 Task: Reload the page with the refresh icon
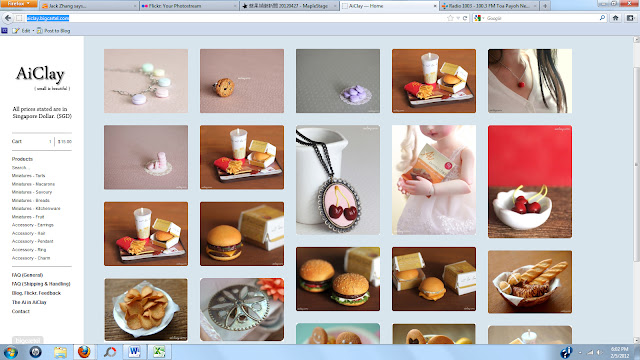465,18
